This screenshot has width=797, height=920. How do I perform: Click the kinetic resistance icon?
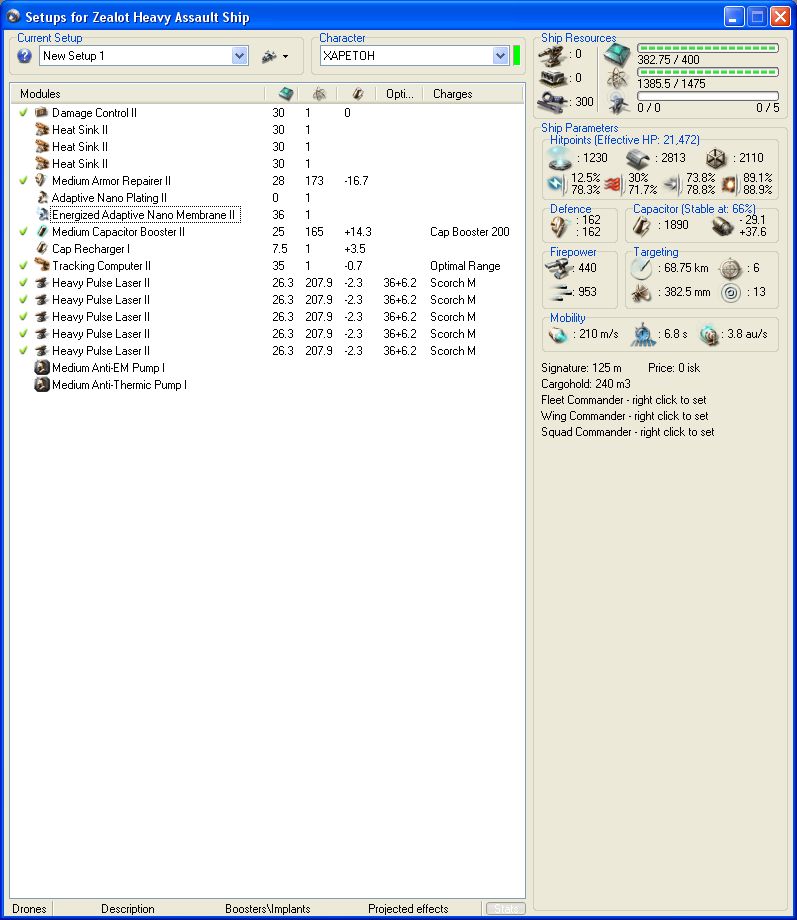click(672, 184)
